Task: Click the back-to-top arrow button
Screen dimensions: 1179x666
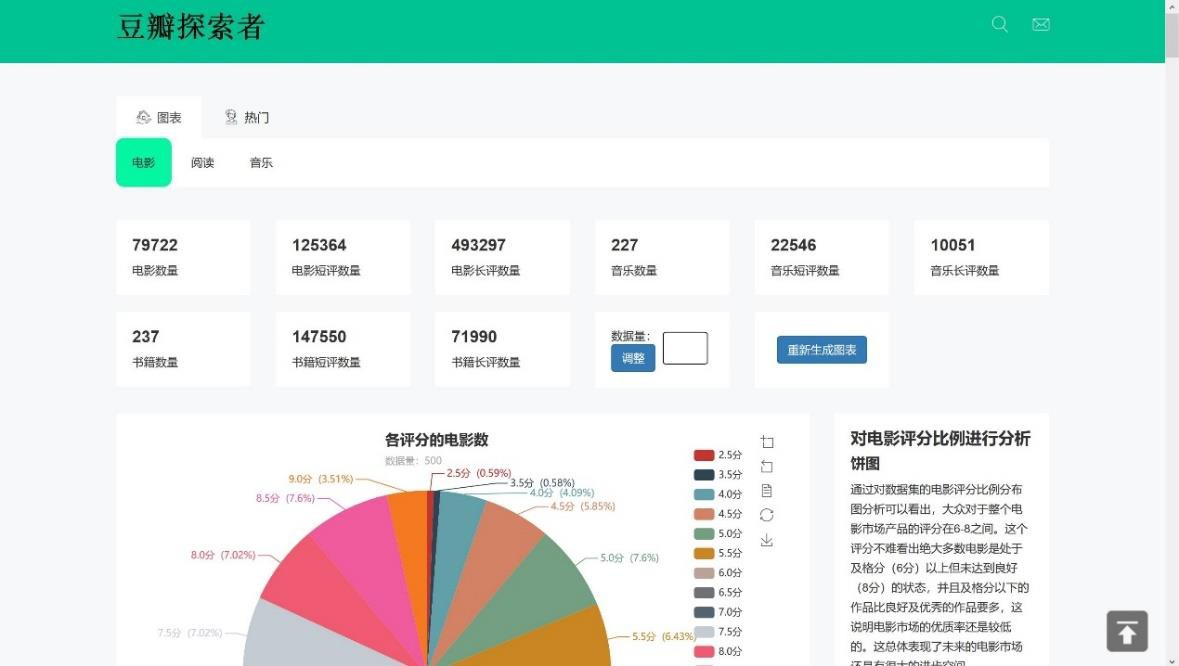Action: [x=1126, y=631]
